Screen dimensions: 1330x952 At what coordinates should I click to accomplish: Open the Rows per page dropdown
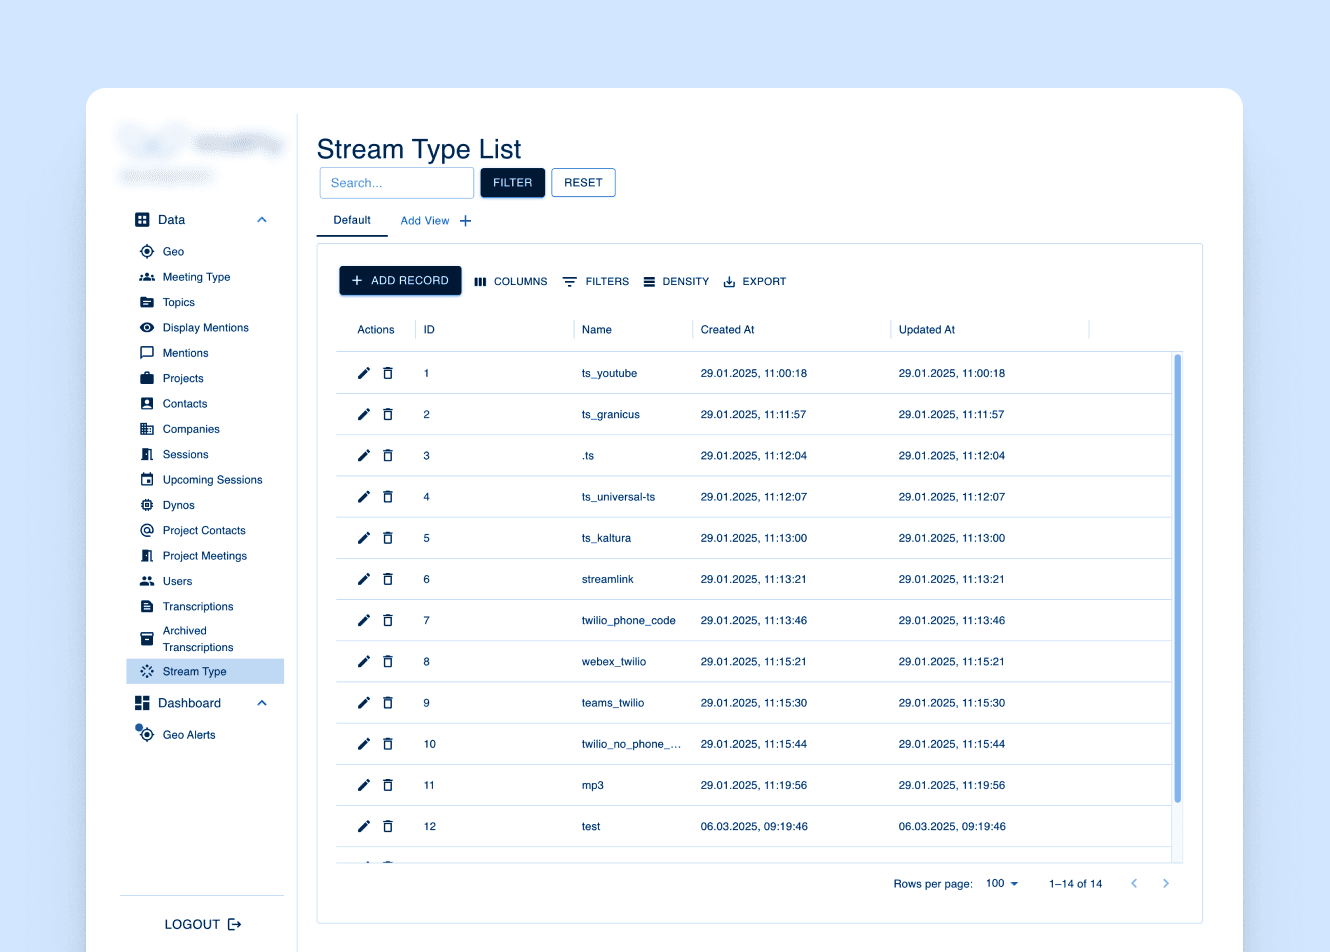(1002, 883)
